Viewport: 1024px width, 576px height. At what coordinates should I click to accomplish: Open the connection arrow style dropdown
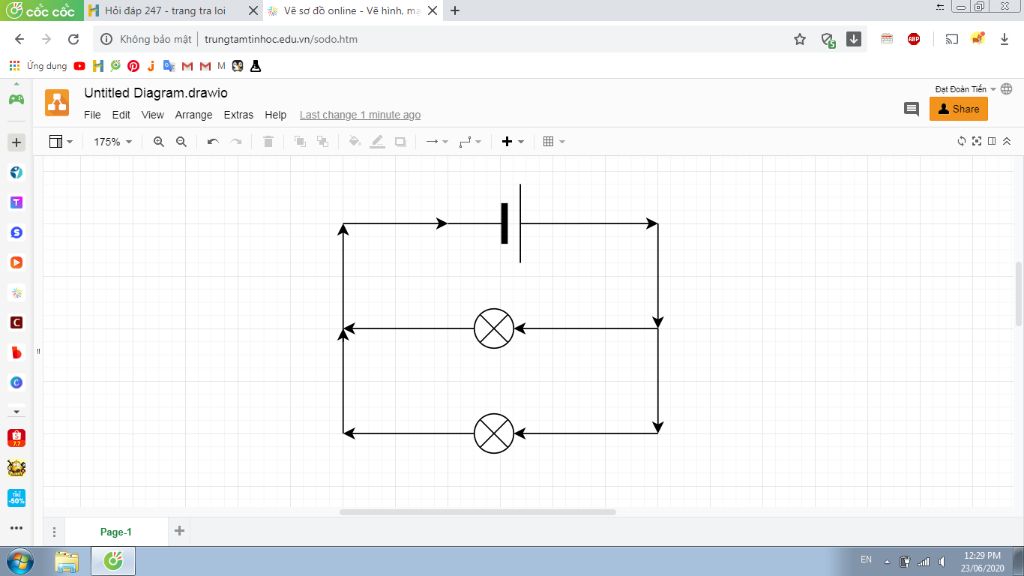pos(437,142)
